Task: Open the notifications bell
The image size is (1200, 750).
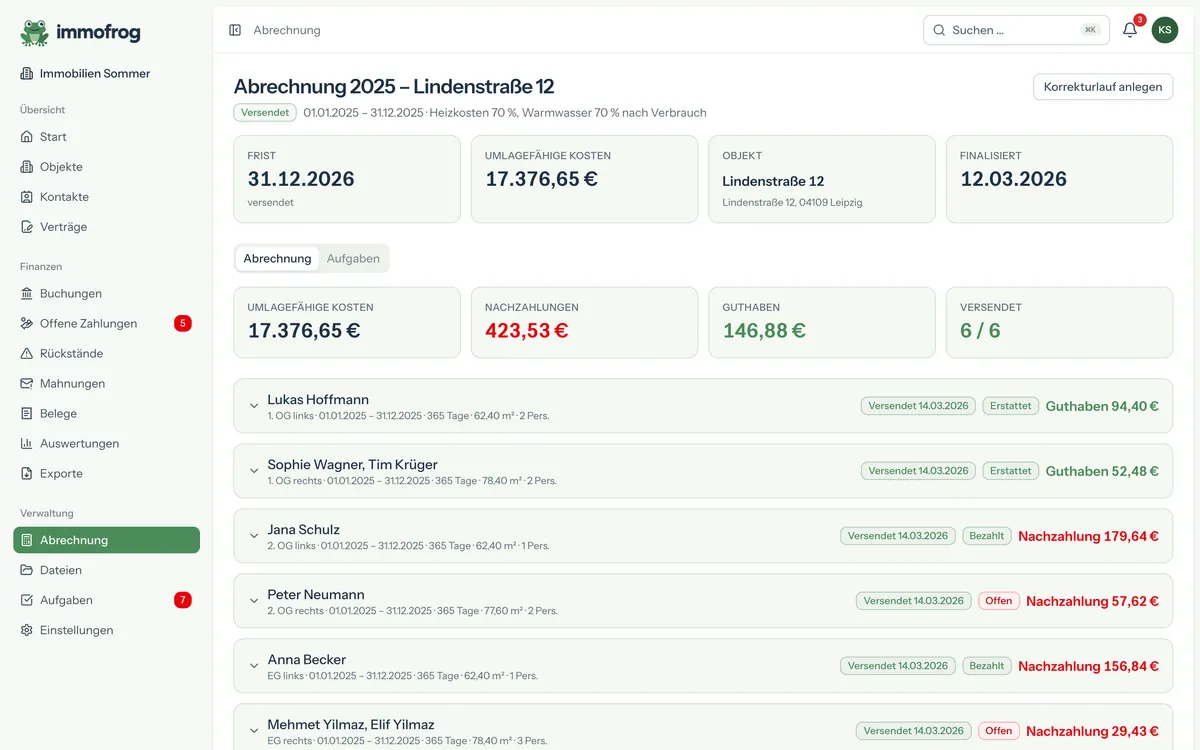Action: [1130, 30]
